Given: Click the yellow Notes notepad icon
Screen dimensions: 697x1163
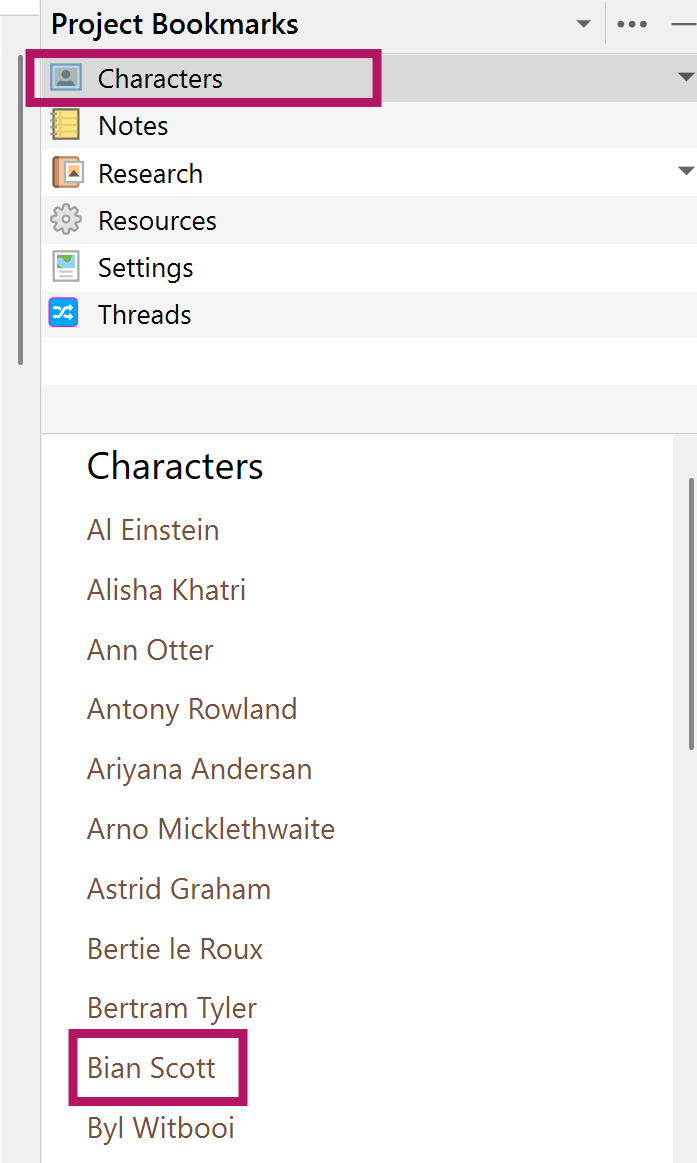Looking at the screenshot, I should pyautogui.click(x=65, y=126).
